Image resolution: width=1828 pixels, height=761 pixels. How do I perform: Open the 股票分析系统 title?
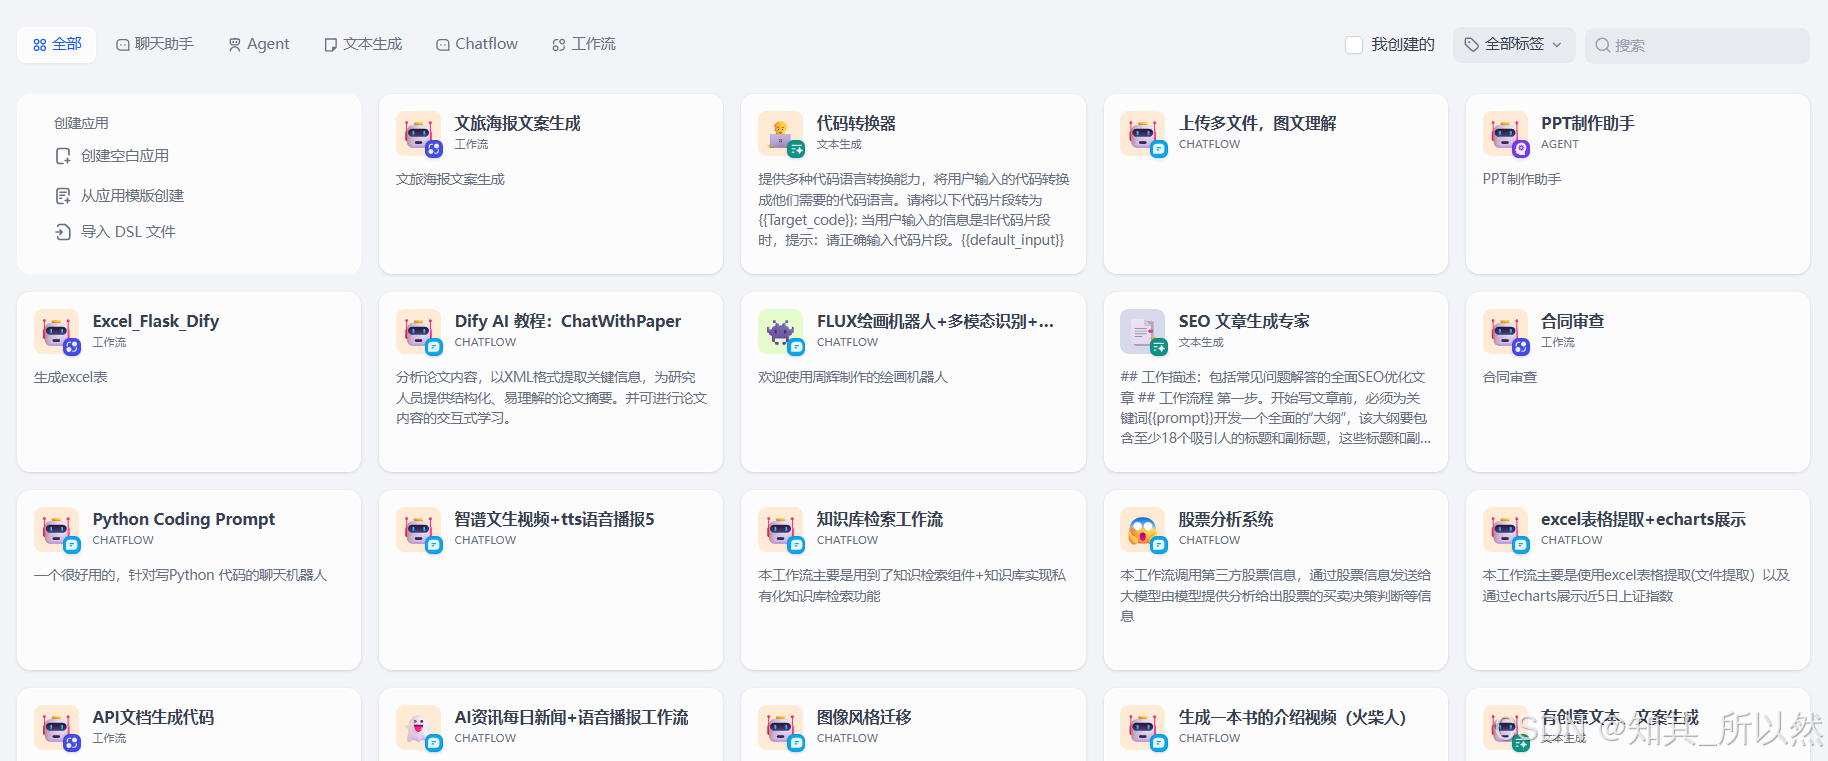[1225, 519]
